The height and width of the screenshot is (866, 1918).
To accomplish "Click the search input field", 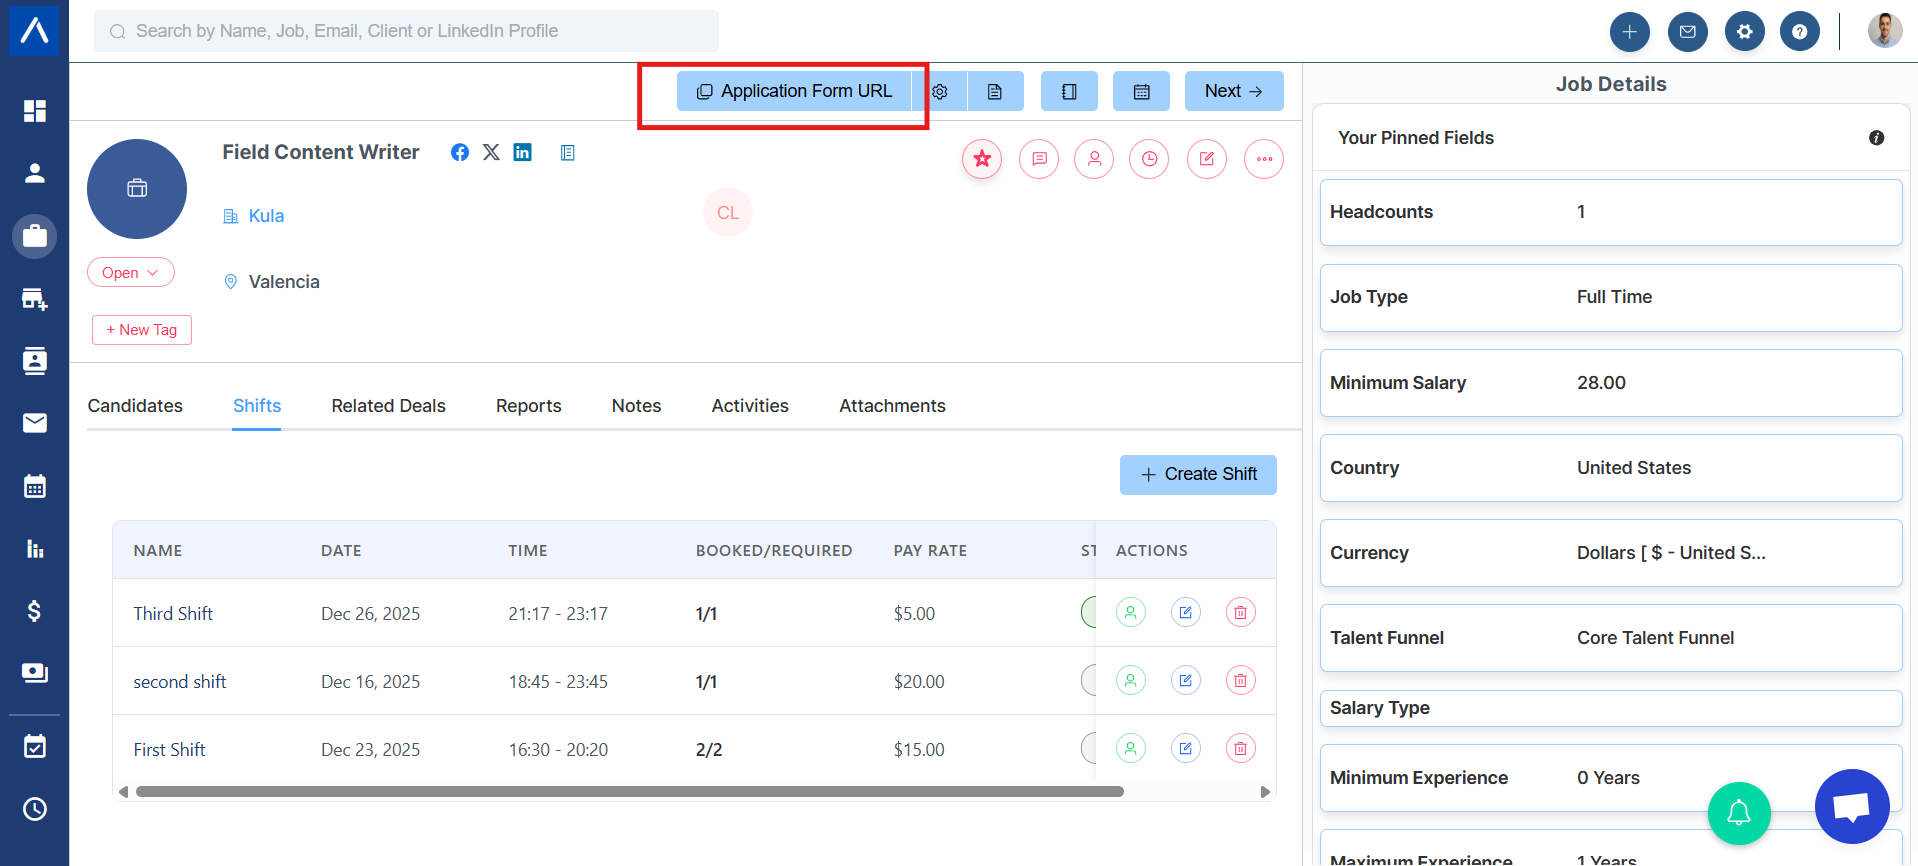I will click(x=406, y=31).
